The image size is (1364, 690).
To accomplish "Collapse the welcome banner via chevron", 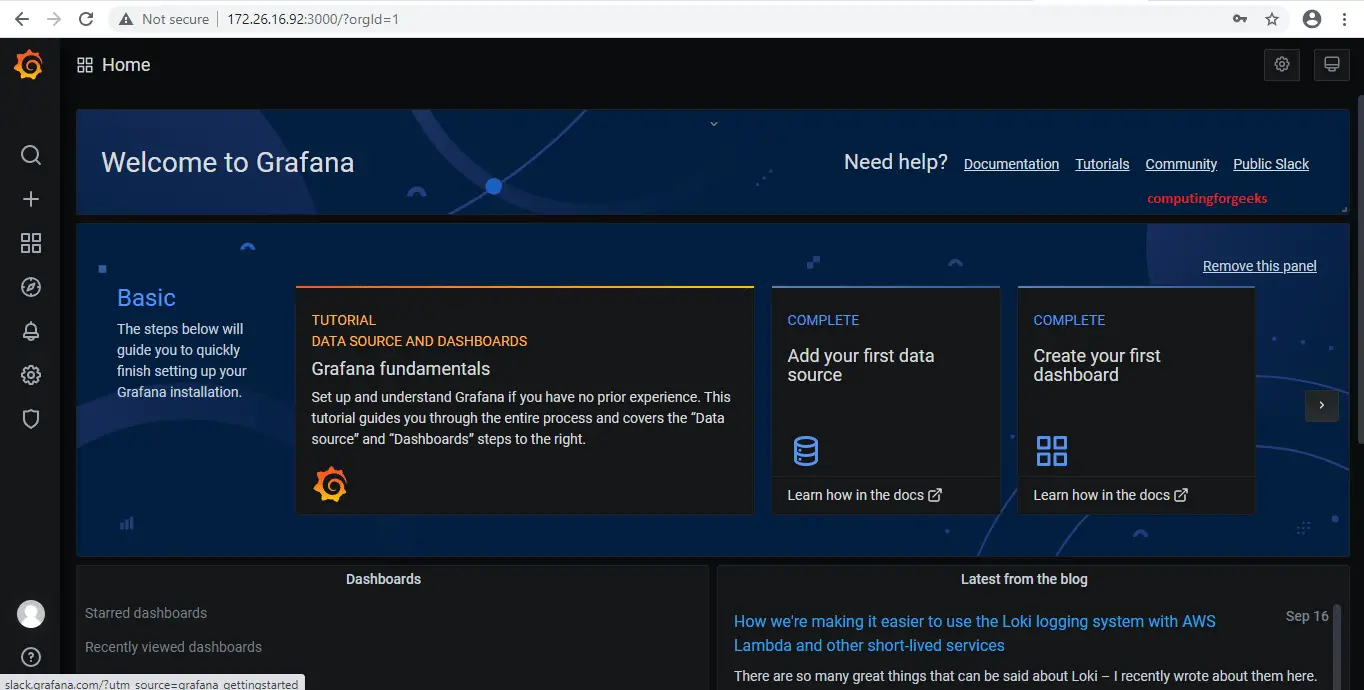I will click(713, 122).
